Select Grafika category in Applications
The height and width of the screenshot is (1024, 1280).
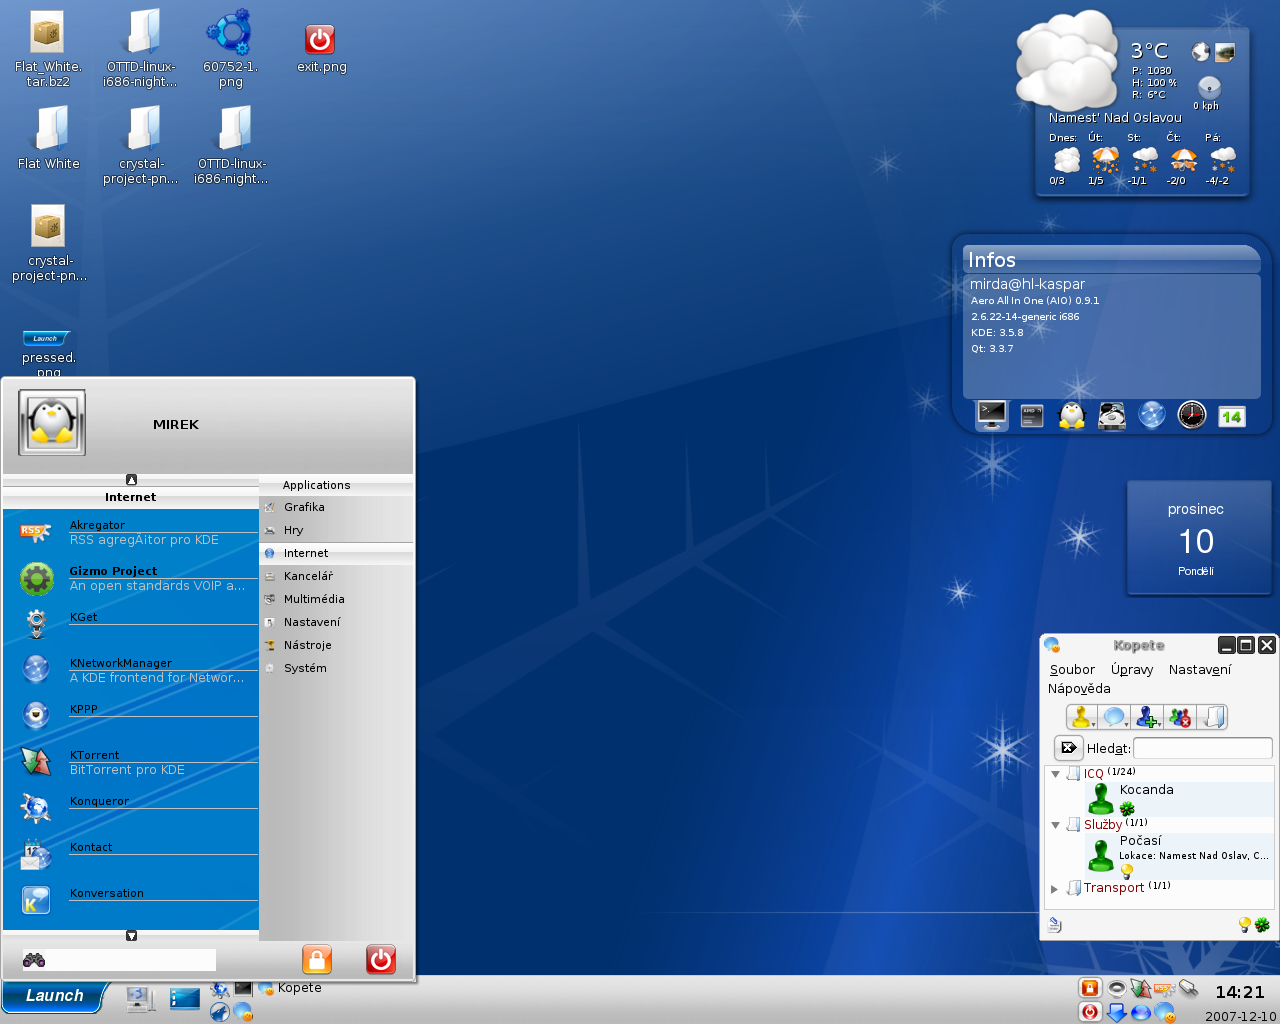[336, 507]
